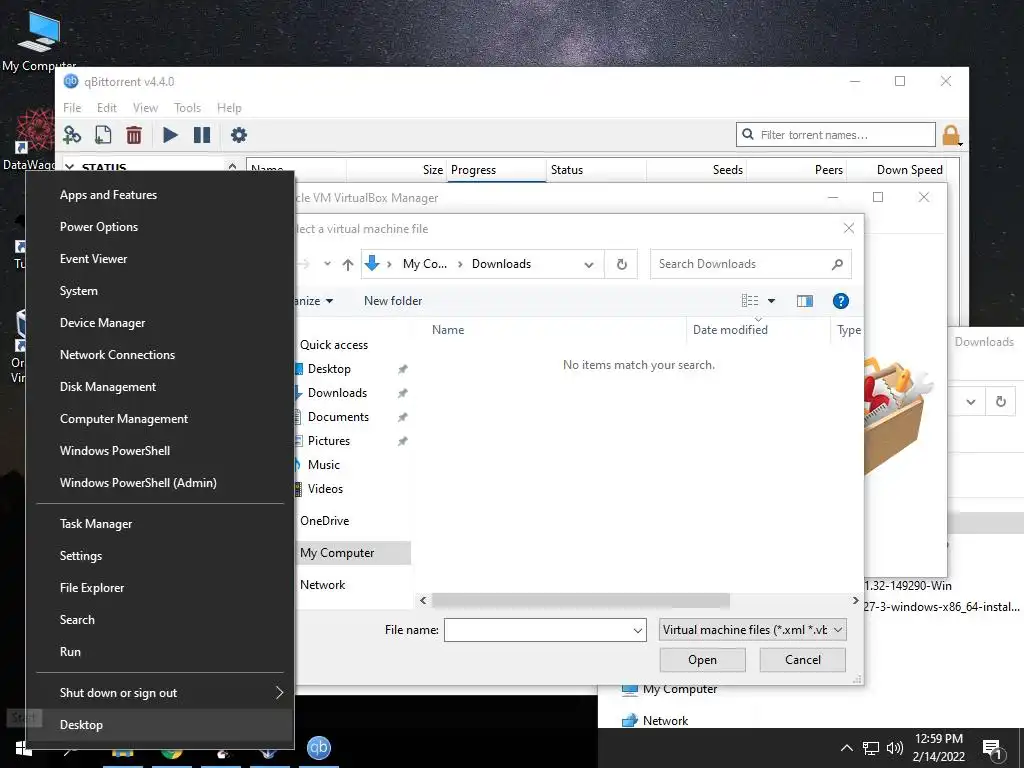The width and height of the screenshot is (1024, 768).
Task: Click the network icon in system tray
Action: pyautogui.click(x=871, y=748)
